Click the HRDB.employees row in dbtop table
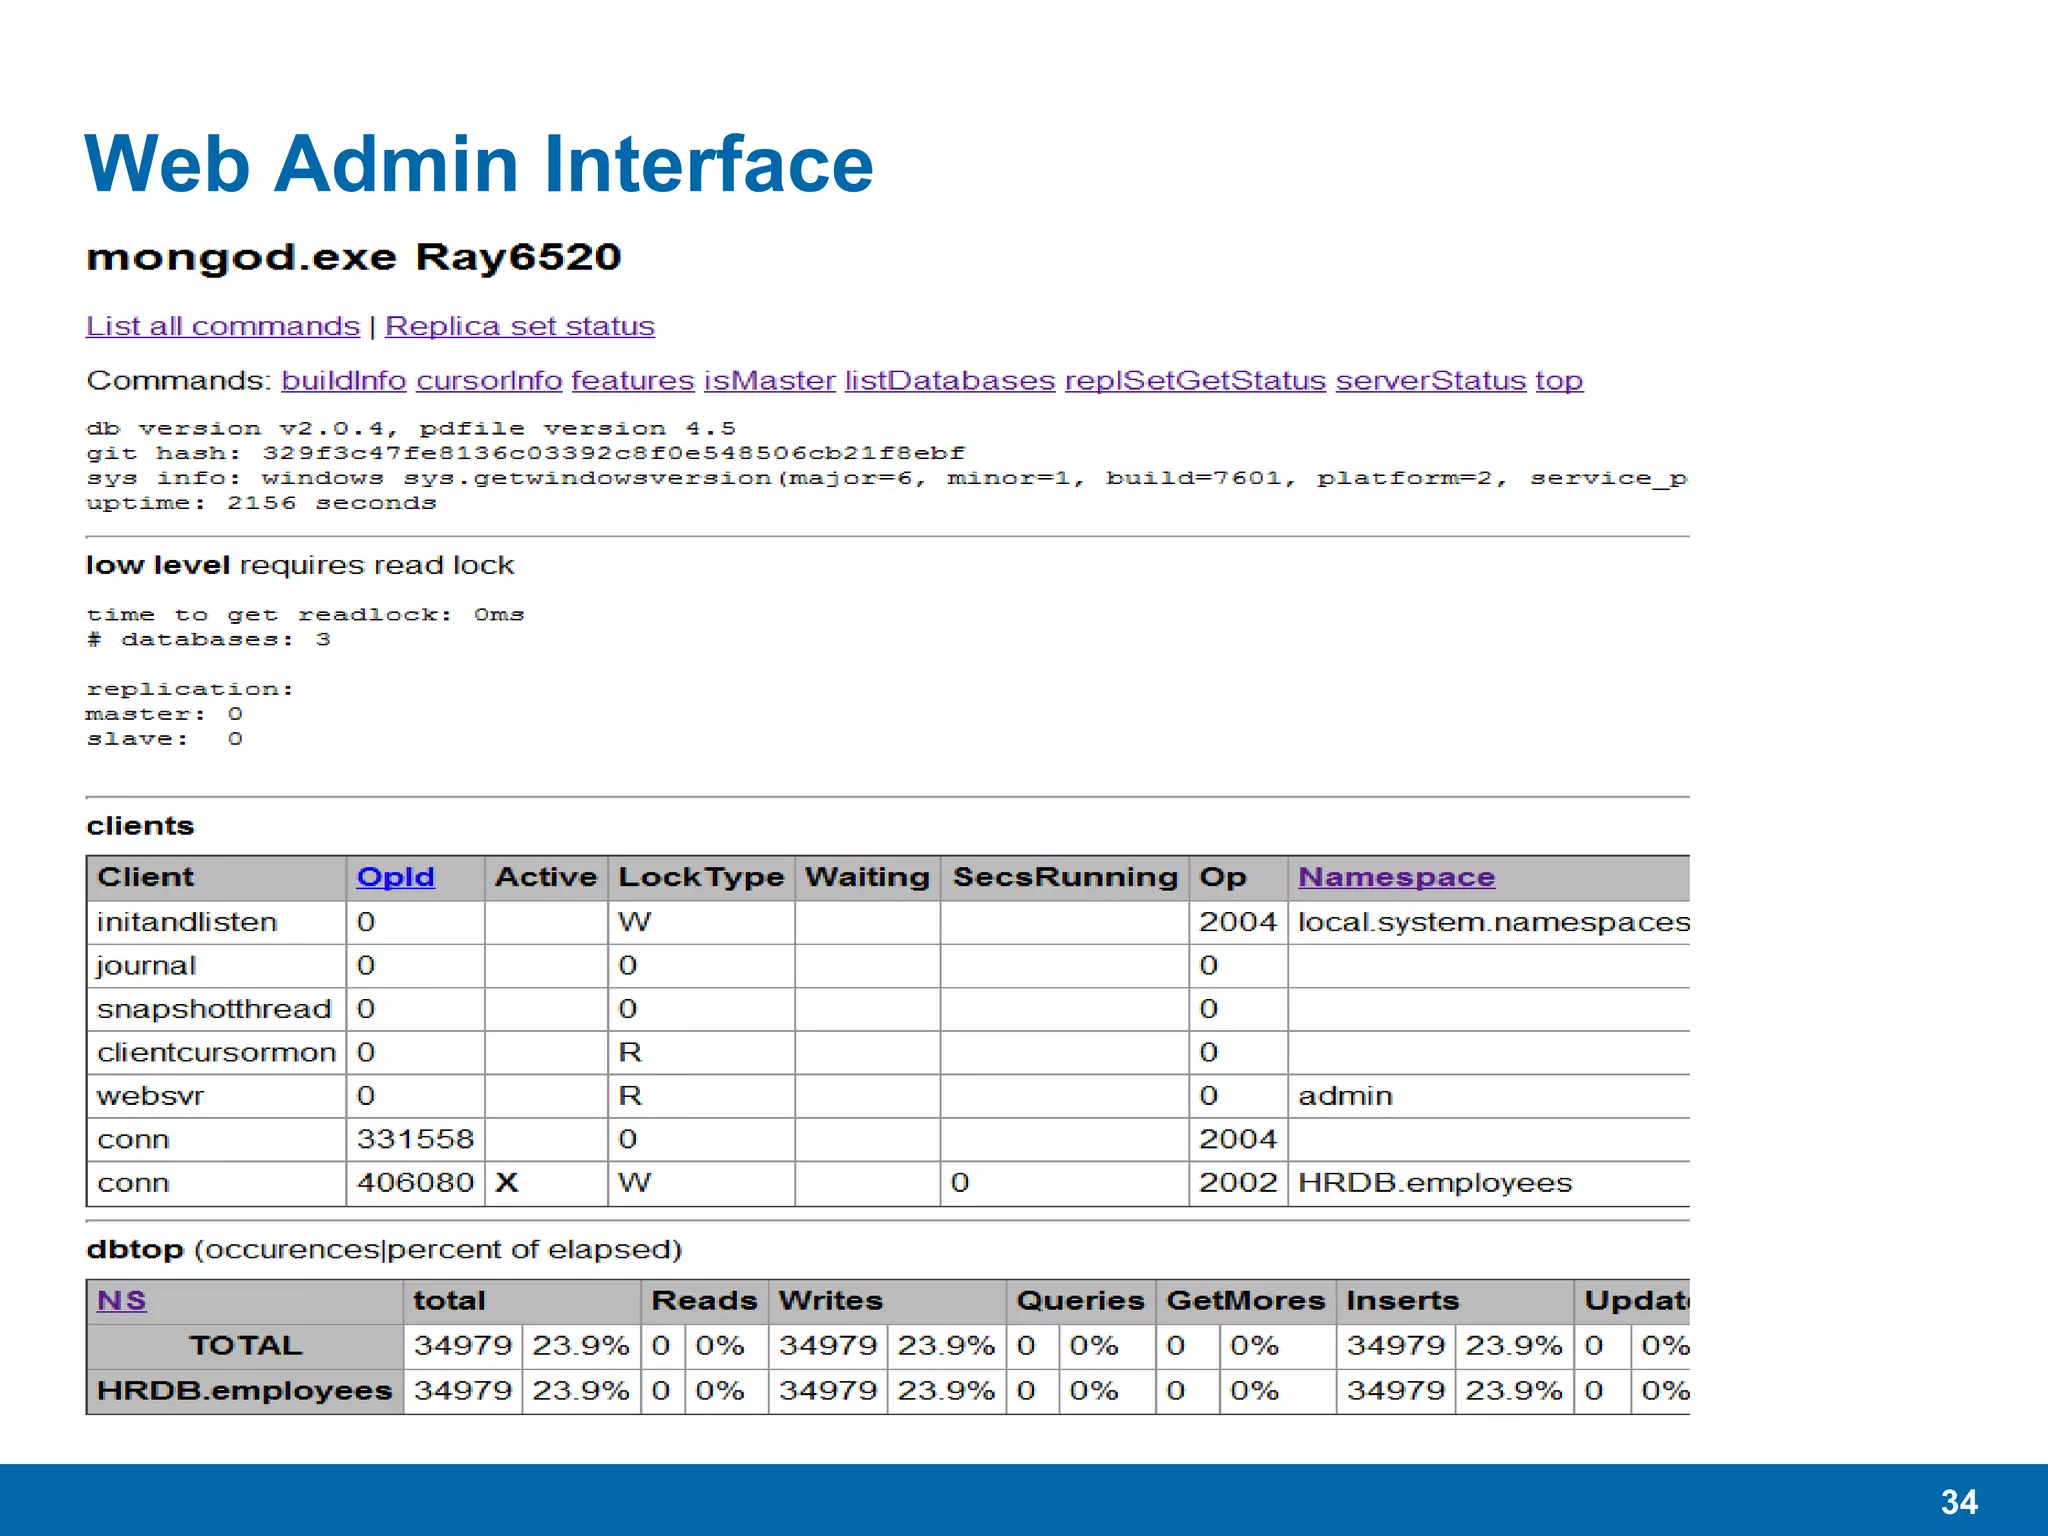The height and width of the screenshot is (1536, 2048). tap(244, 1391)
